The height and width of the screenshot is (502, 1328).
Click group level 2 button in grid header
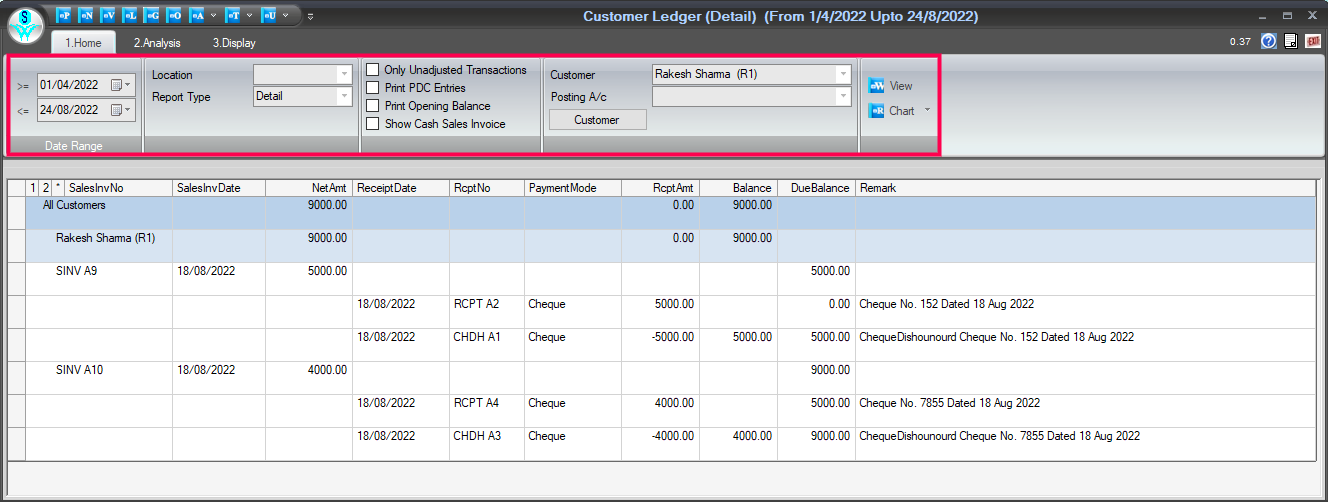click(45, 188)
